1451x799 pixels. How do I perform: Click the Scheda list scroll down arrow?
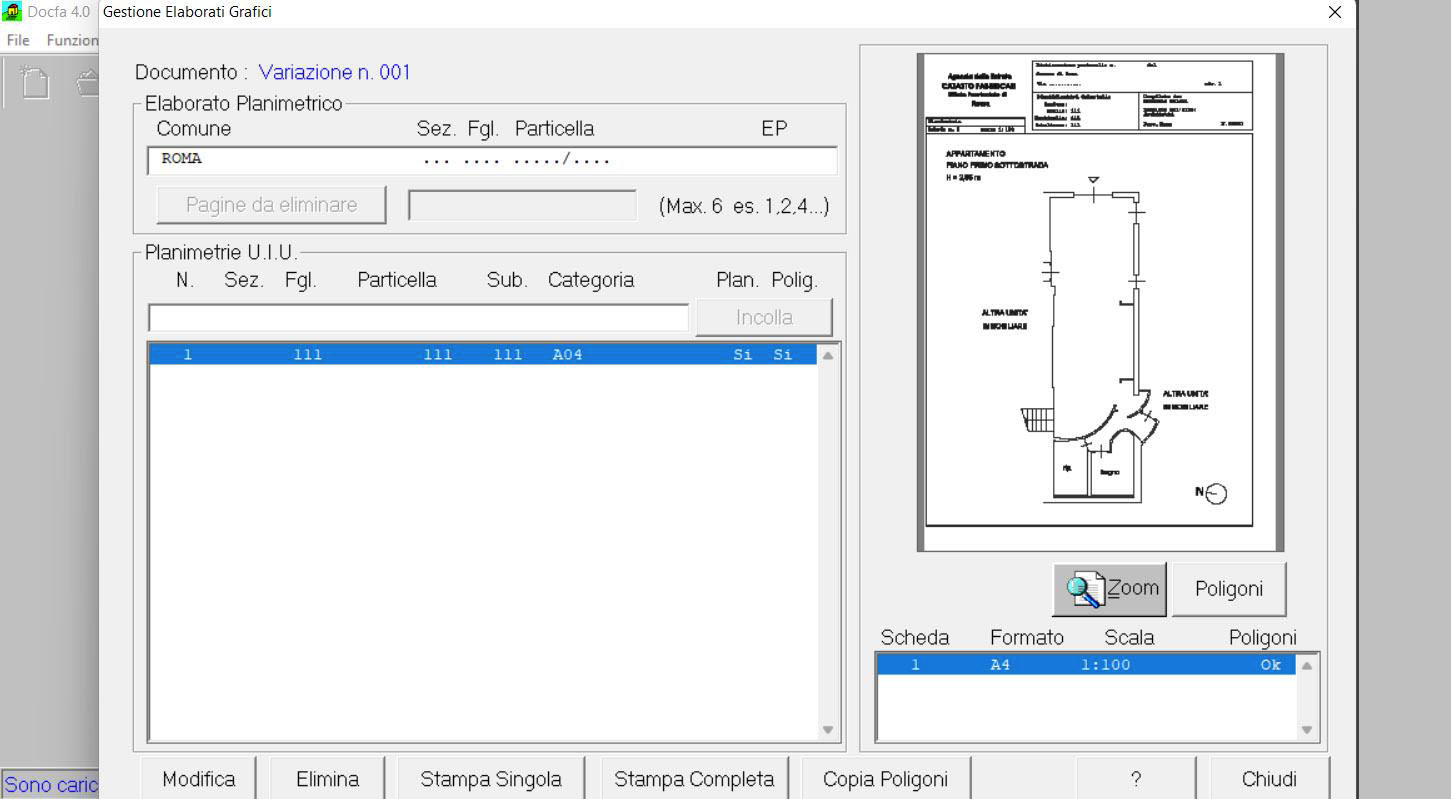tap(1306, 730)
